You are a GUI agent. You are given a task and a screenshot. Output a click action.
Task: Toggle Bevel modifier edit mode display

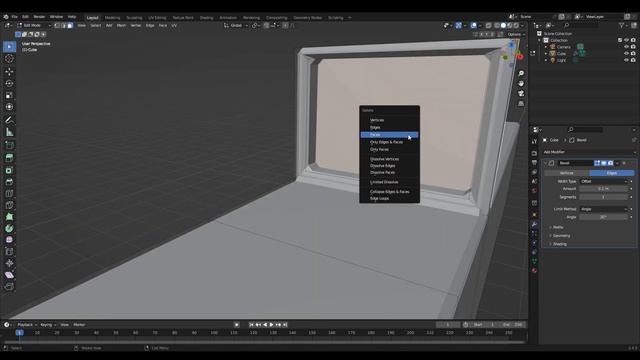pyautogui.click(x=598, y=163)
